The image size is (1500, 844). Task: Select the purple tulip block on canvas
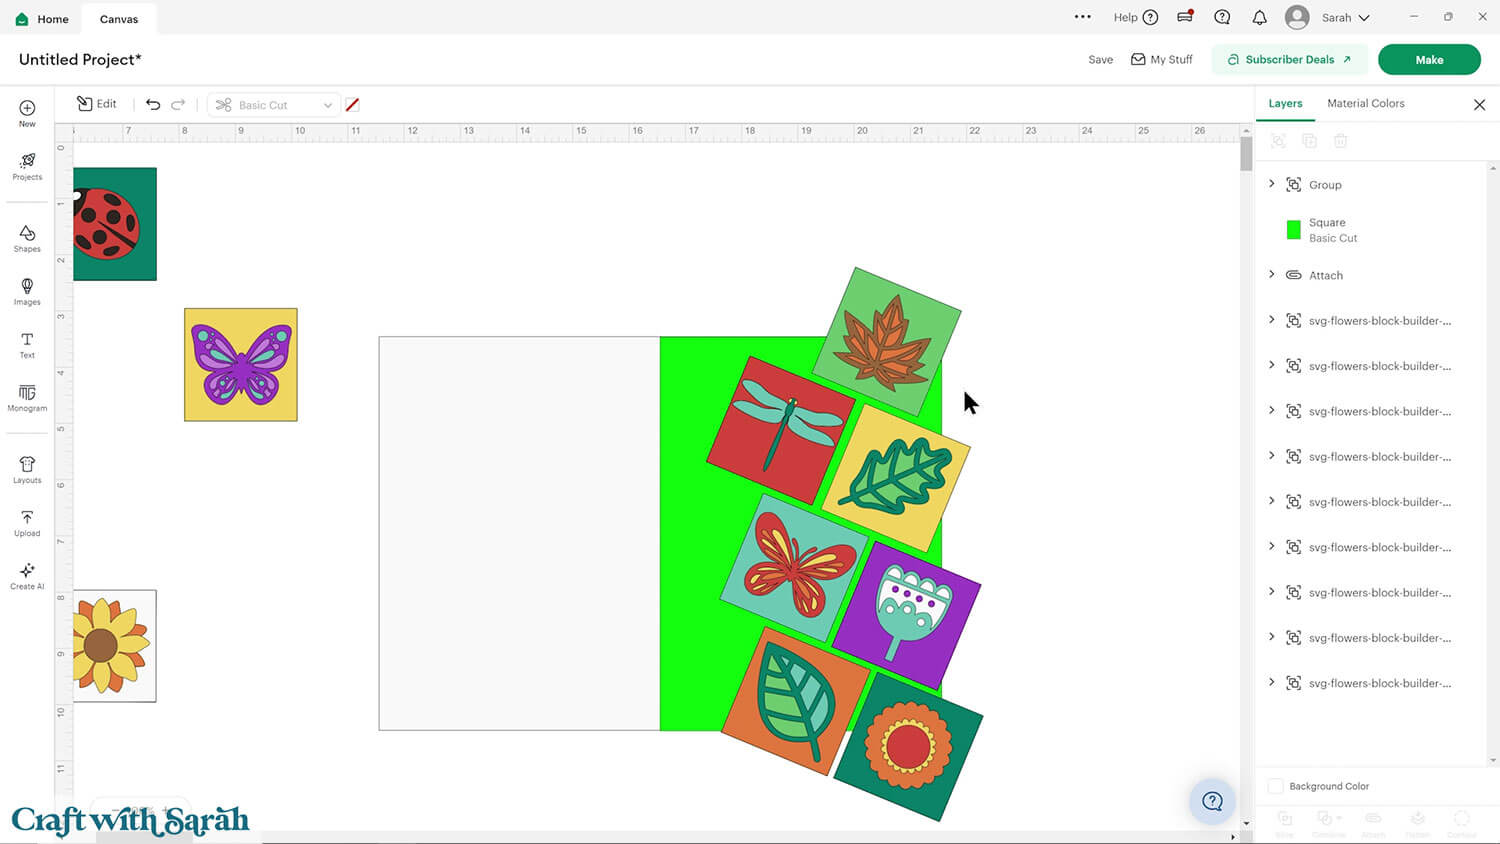click(907, 615)
